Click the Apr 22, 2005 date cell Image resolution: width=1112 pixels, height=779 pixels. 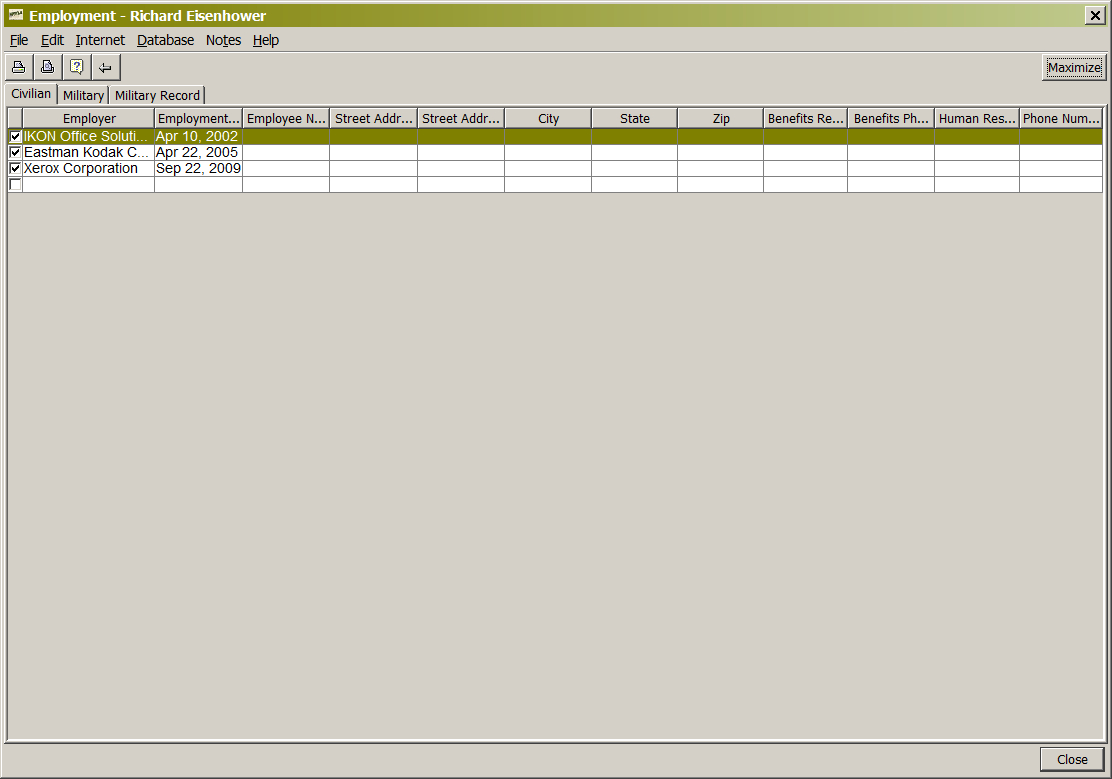199,152
